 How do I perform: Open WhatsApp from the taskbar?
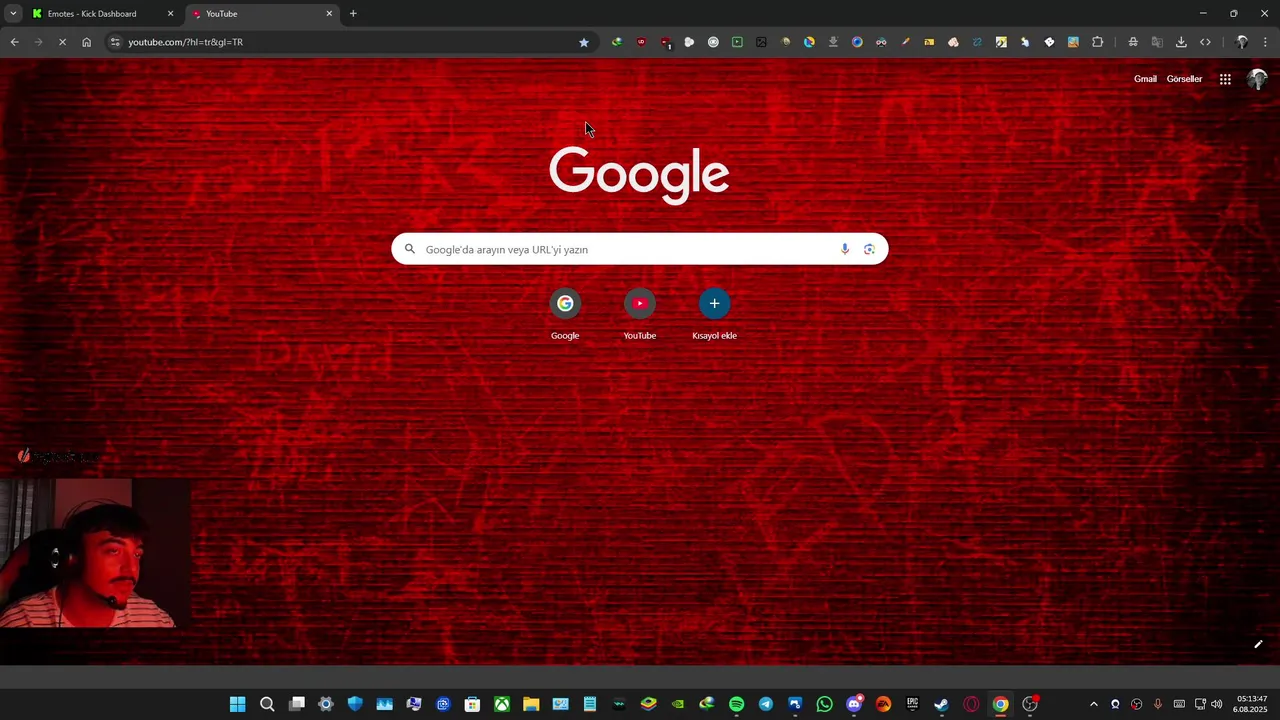825,704
